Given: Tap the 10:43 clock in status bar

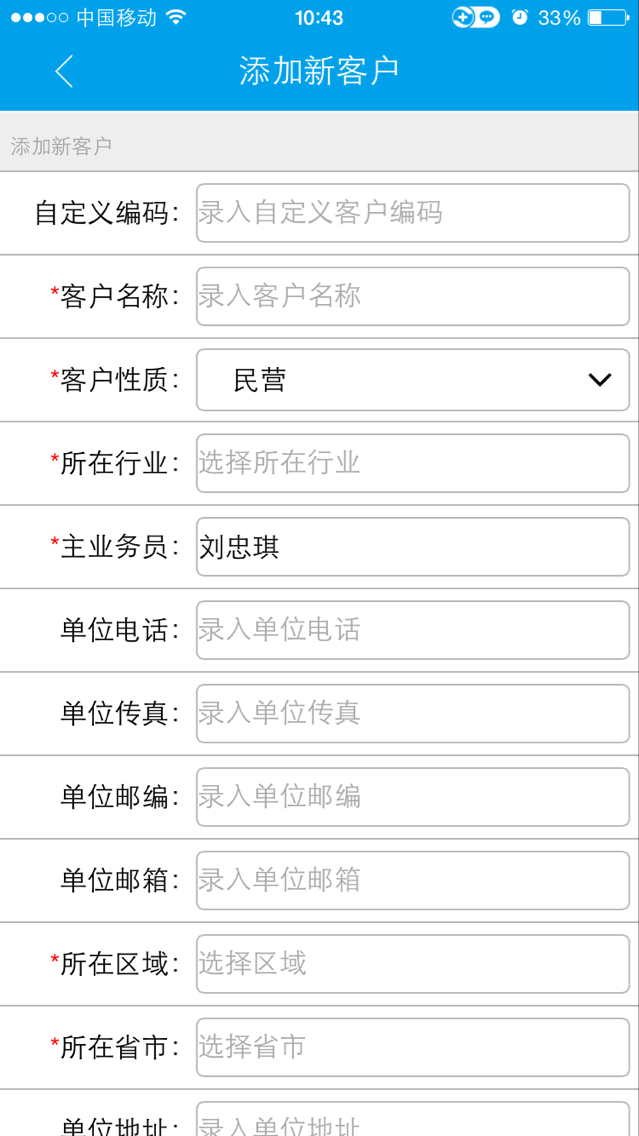Looking at the screenshot, I should tap(319, 18).
